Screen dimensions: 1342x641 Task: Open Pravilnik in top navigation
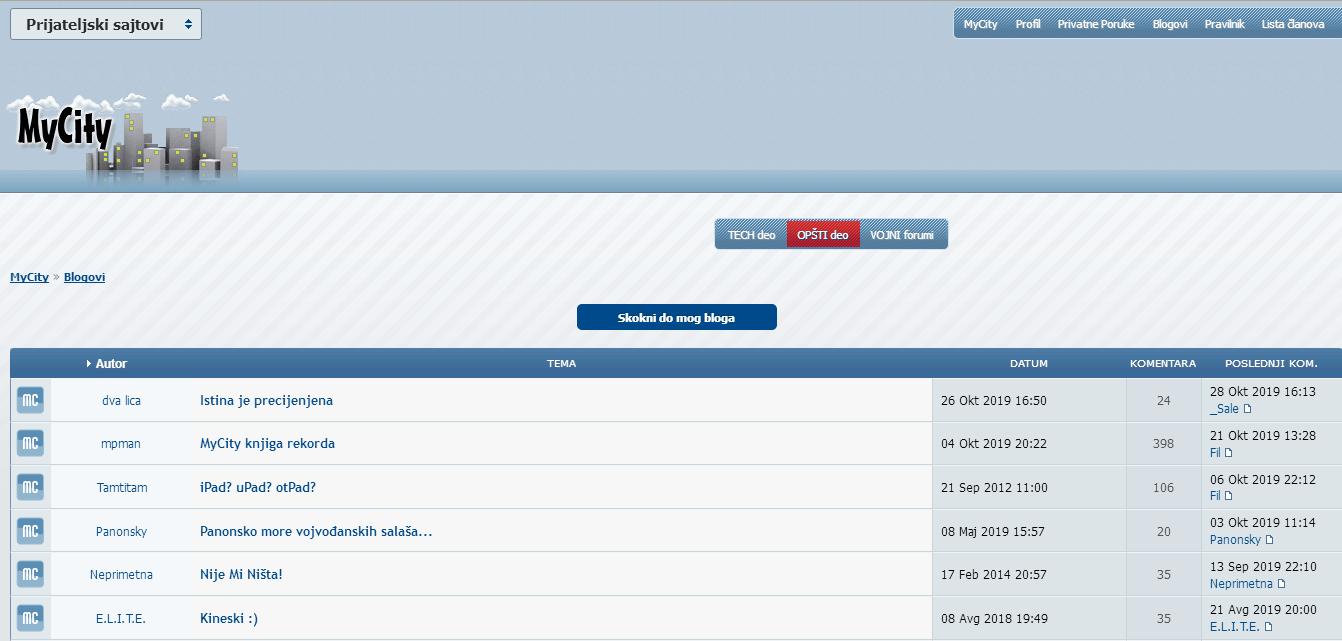pos(1224,24)
